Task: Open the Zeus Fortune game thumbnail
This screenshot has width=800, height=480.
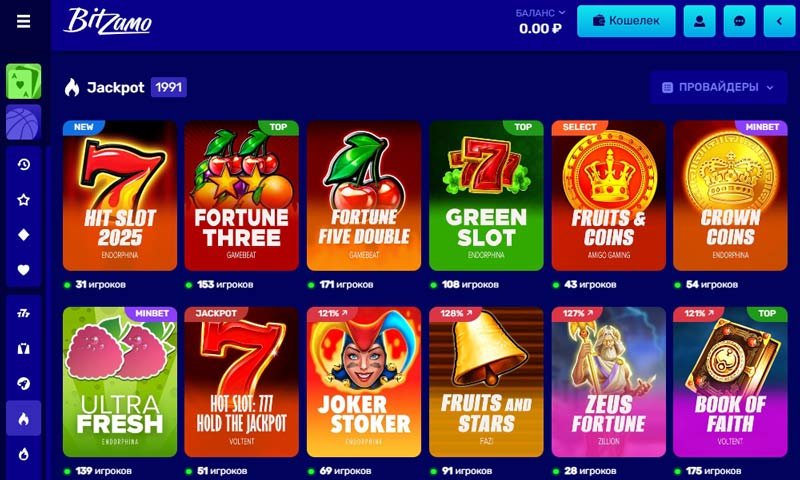Action: point(608,382)
